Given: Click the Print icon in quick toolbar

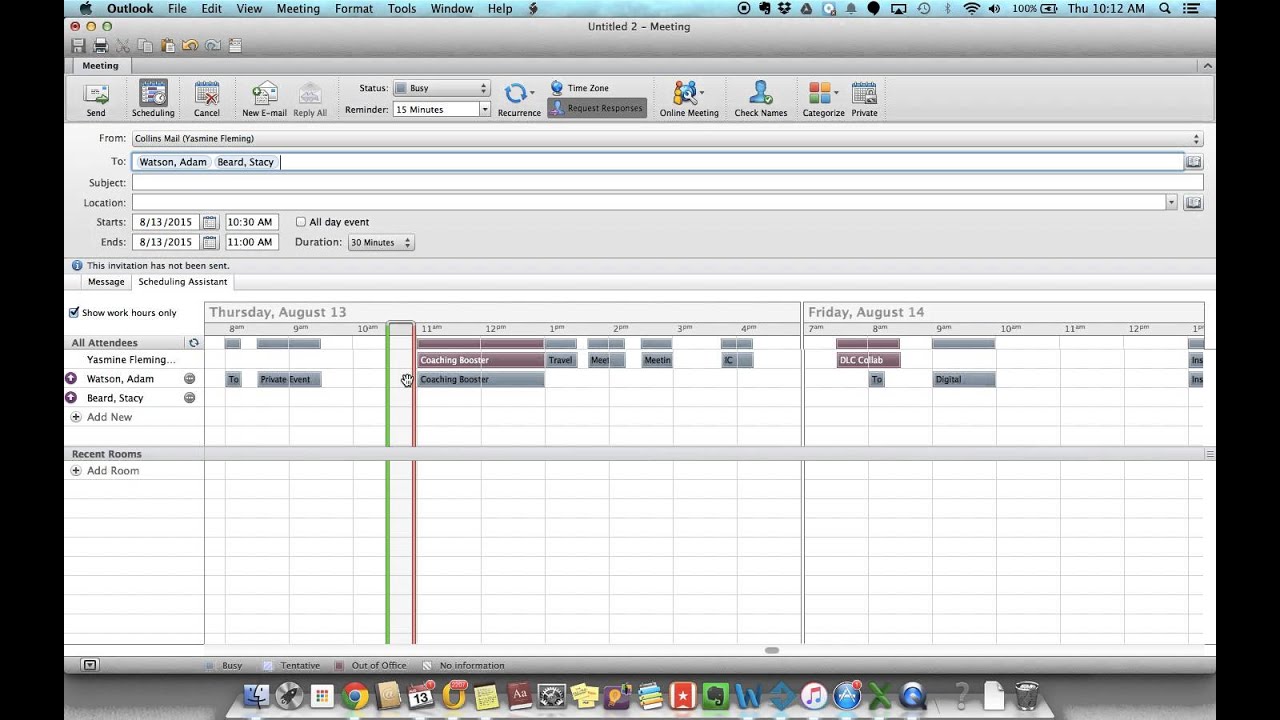Looking at the screenshot, I should coord(100,46).
